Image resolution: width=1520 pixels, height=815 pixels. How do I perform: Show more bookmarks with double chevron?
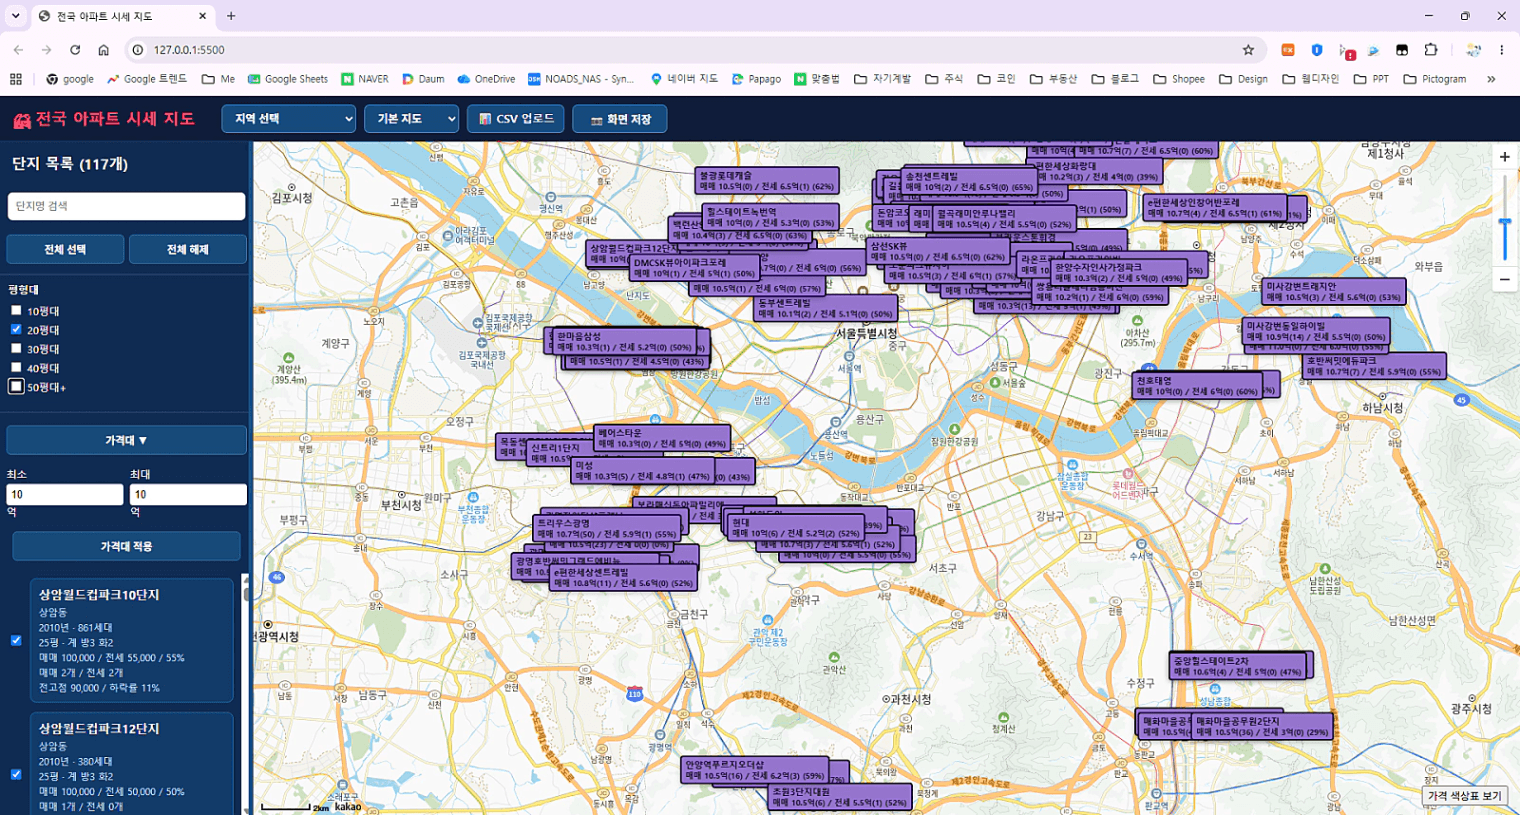1491,79
